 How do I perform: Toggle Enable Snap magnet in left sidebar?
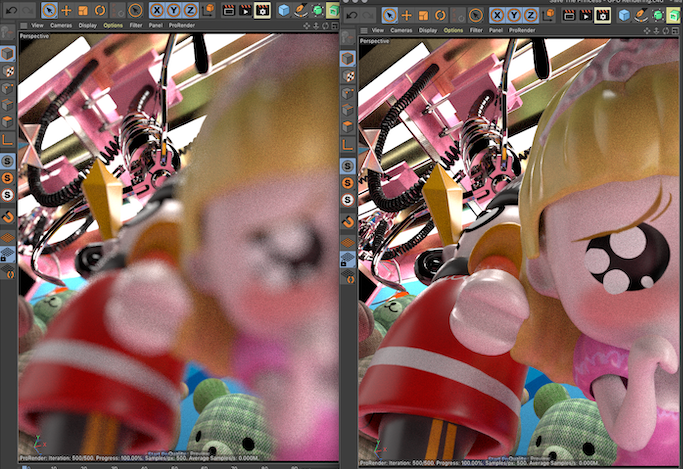(7, 217)
